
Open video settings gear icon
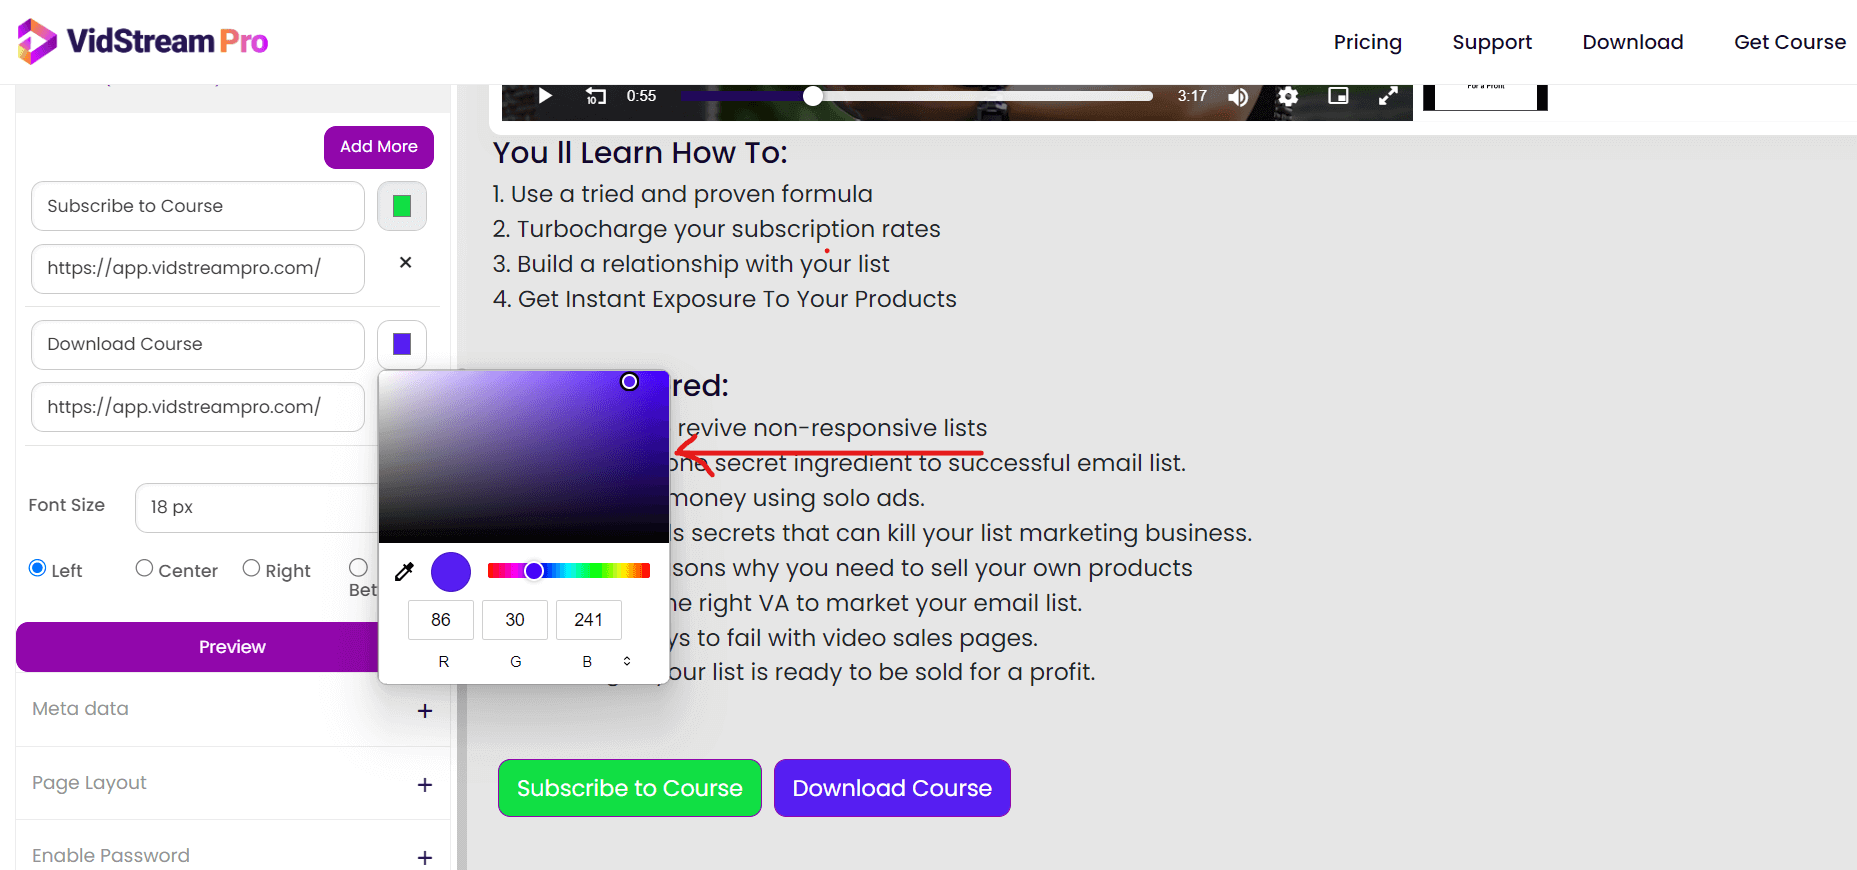coord(1288,96)
